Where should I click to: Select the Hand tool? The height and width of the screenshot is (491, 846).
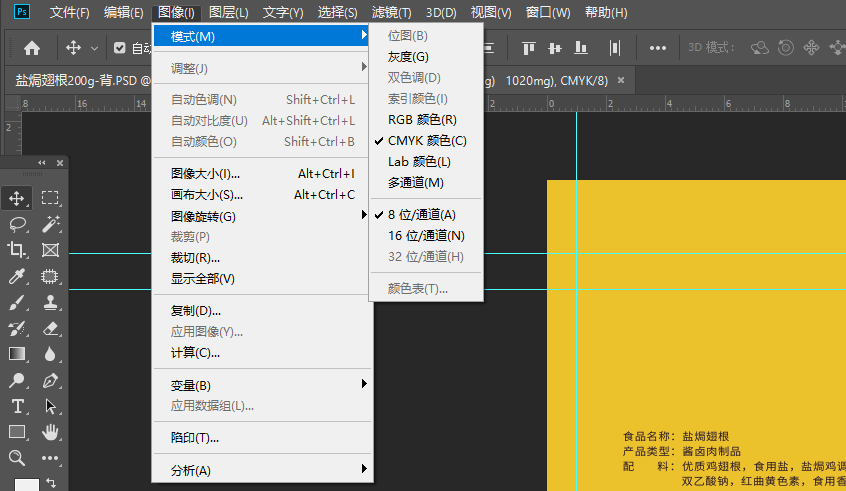coord(50,432)
